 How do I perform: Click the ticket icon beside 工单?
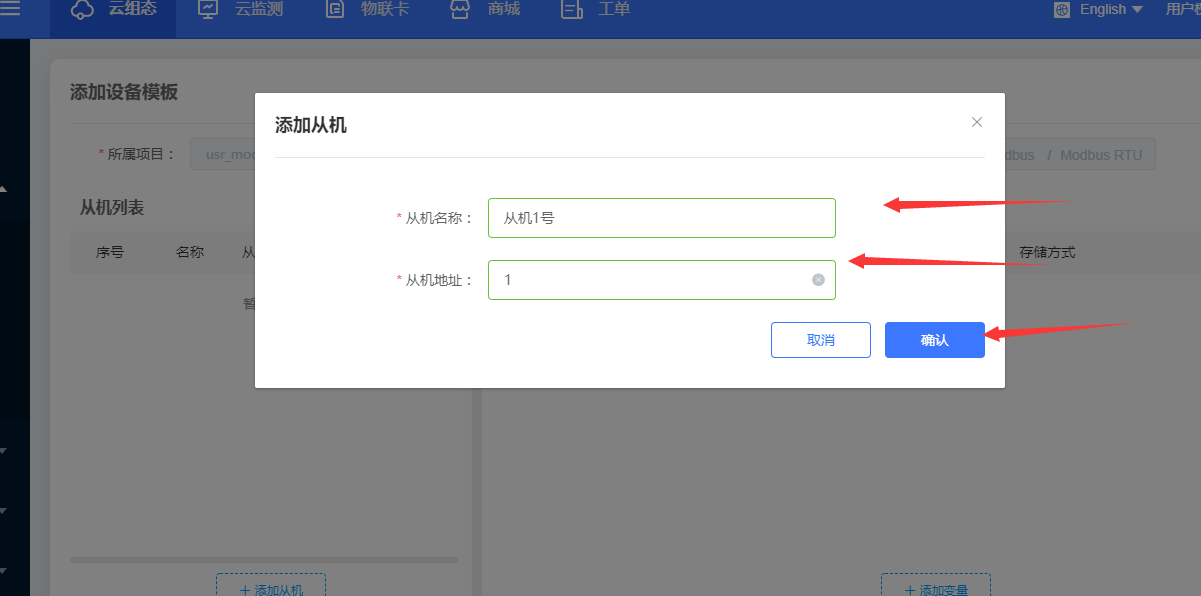point(572,10)
